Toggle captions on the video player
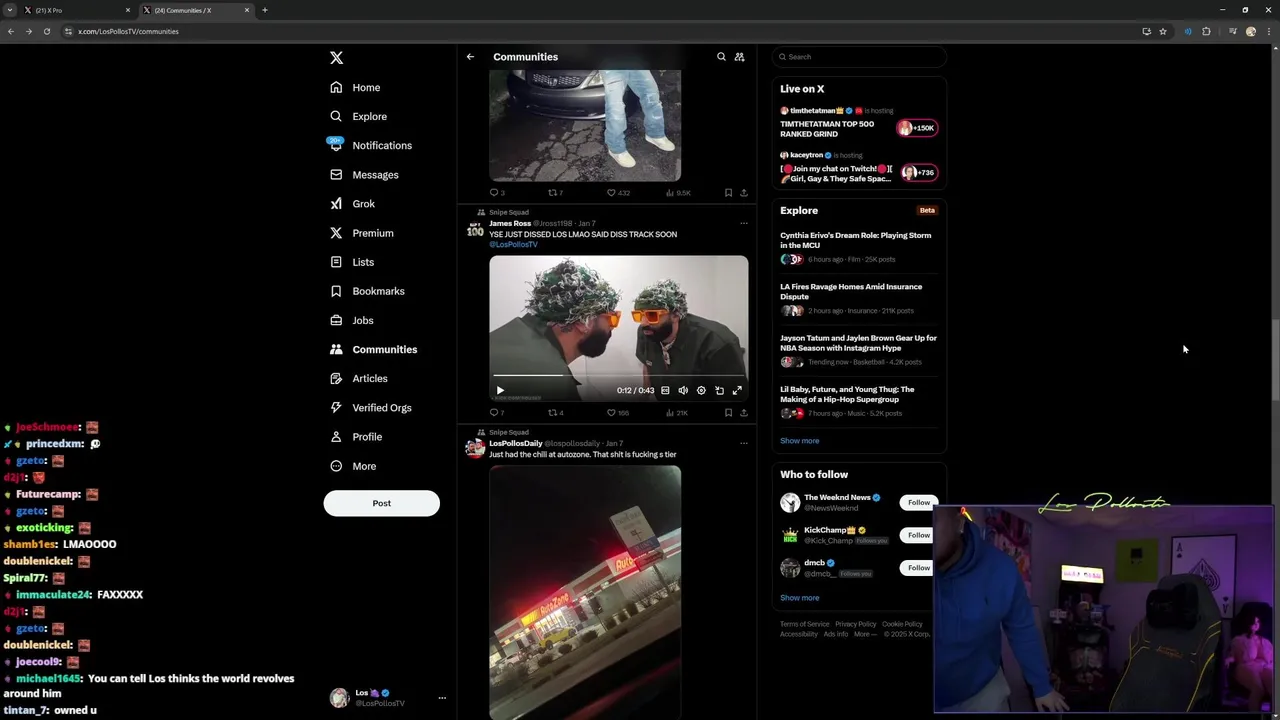Viewport: 1280px width, 720px height. [x=665, y=390]
